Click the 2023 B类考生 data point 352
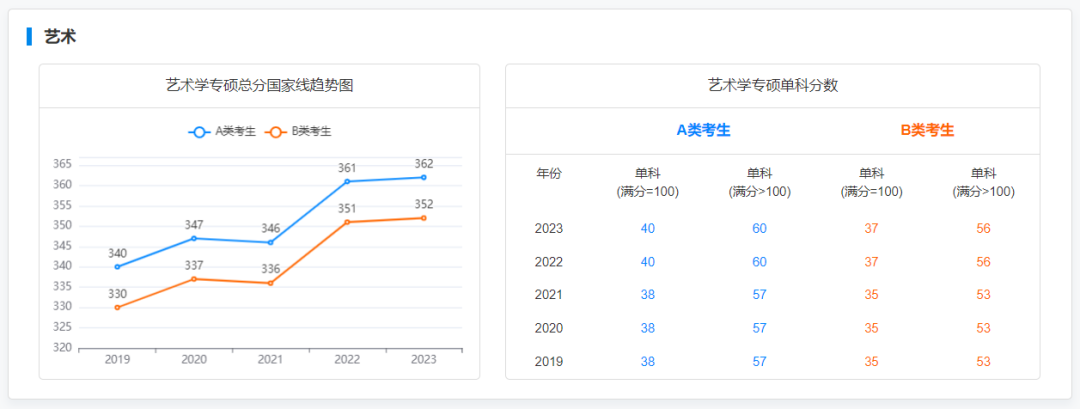This screenshot has height=409, width=1080. 423,218
